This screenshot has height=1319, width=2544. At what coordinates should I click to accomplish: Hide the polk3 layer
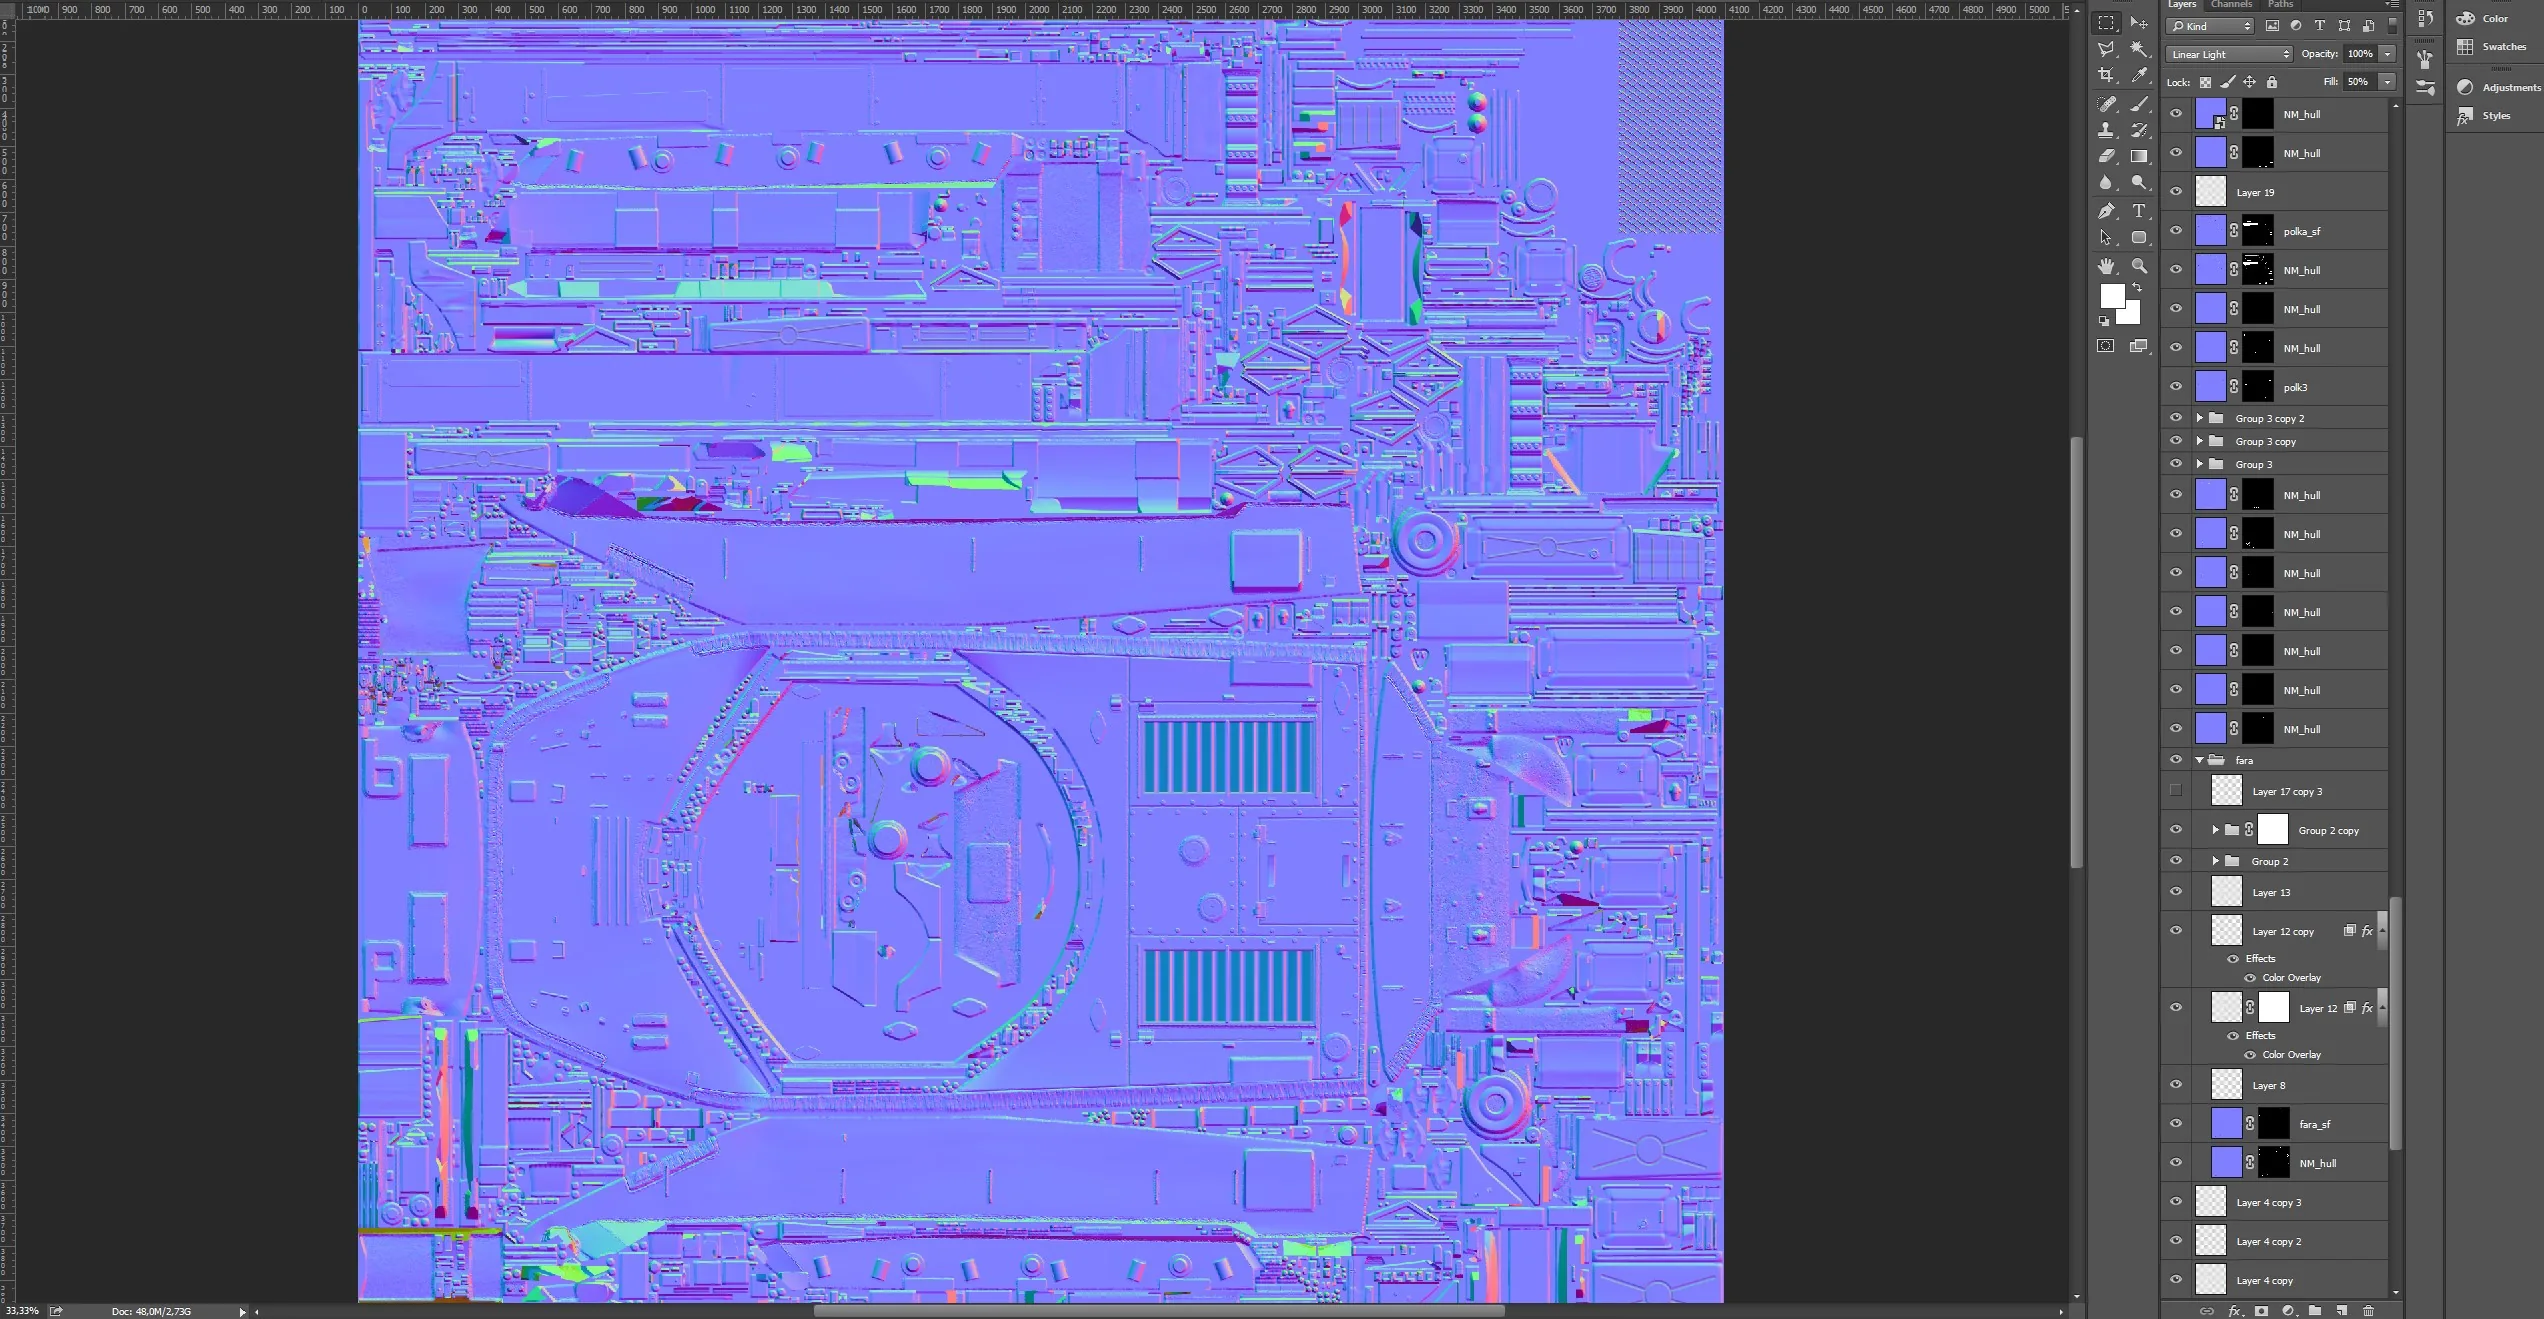tap(2176, 387)
